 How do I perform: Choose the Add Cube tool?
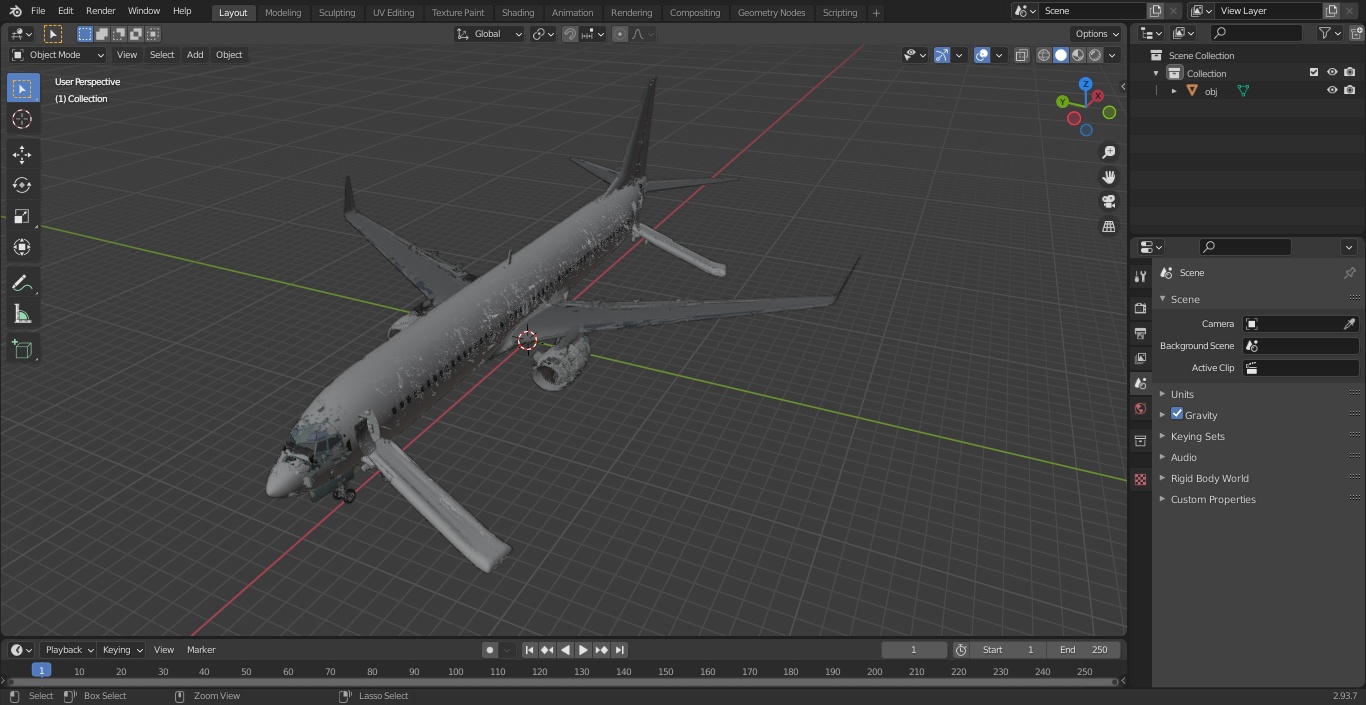pyautogui.click(x=22, y=350)
